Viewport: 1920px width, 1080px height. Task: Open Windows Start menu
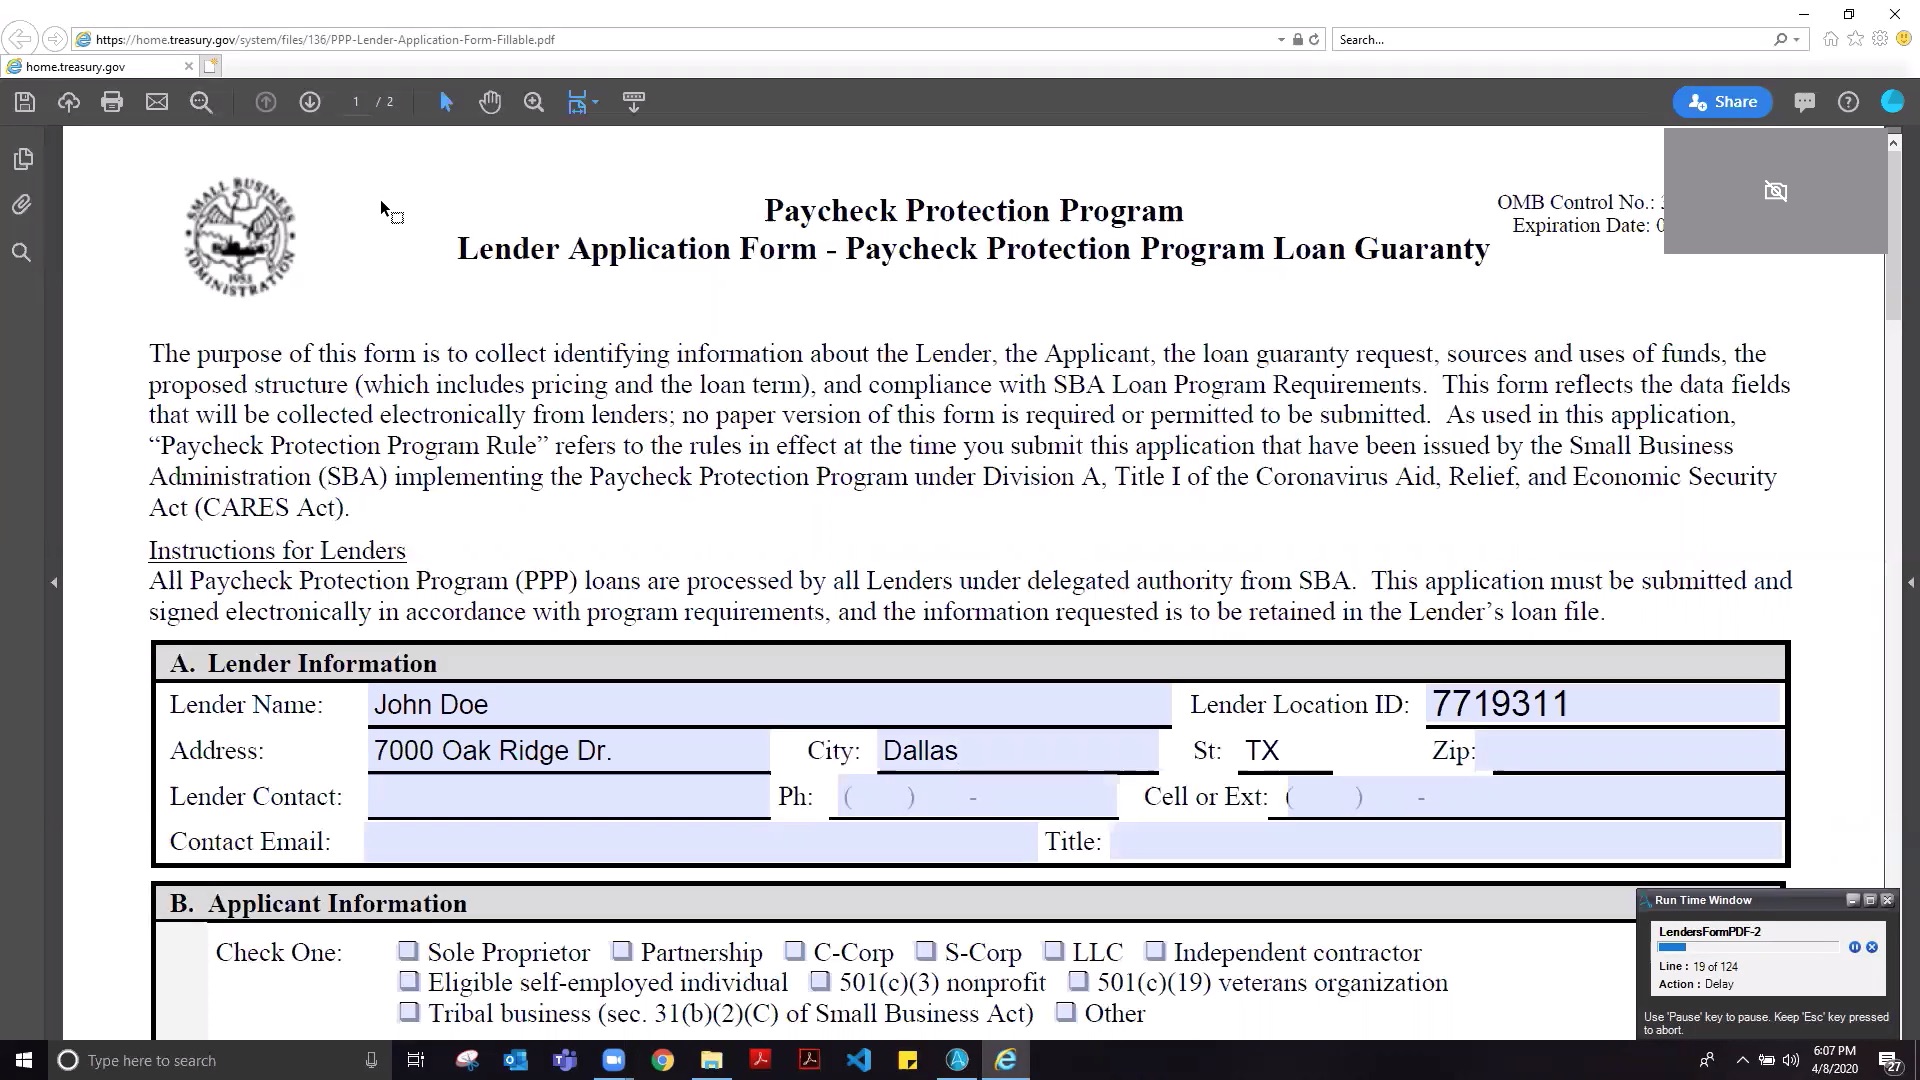pos(23,1060)
